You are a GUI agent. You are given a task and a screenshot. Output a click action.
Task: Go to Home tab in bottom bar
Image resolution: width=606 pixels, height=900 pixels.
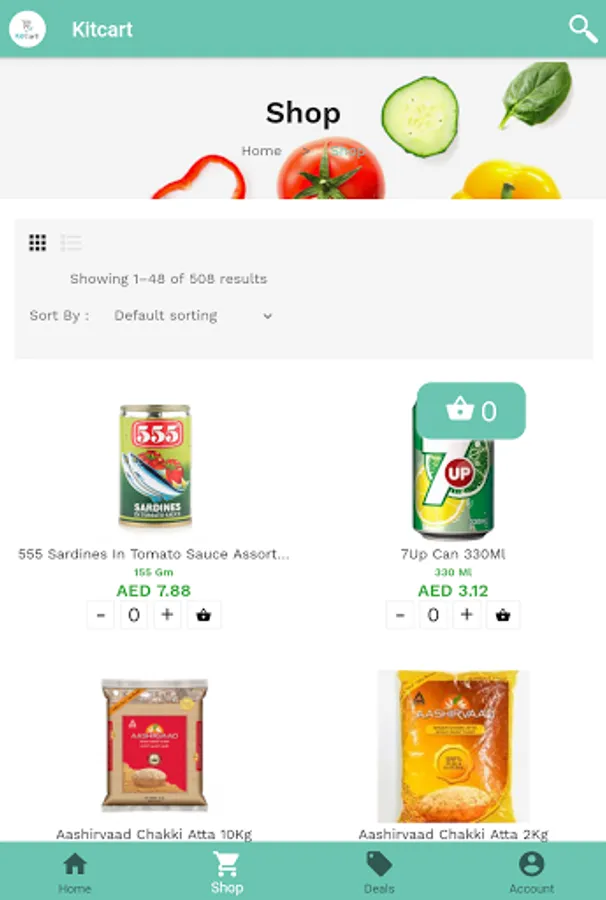tap(75, 872)
